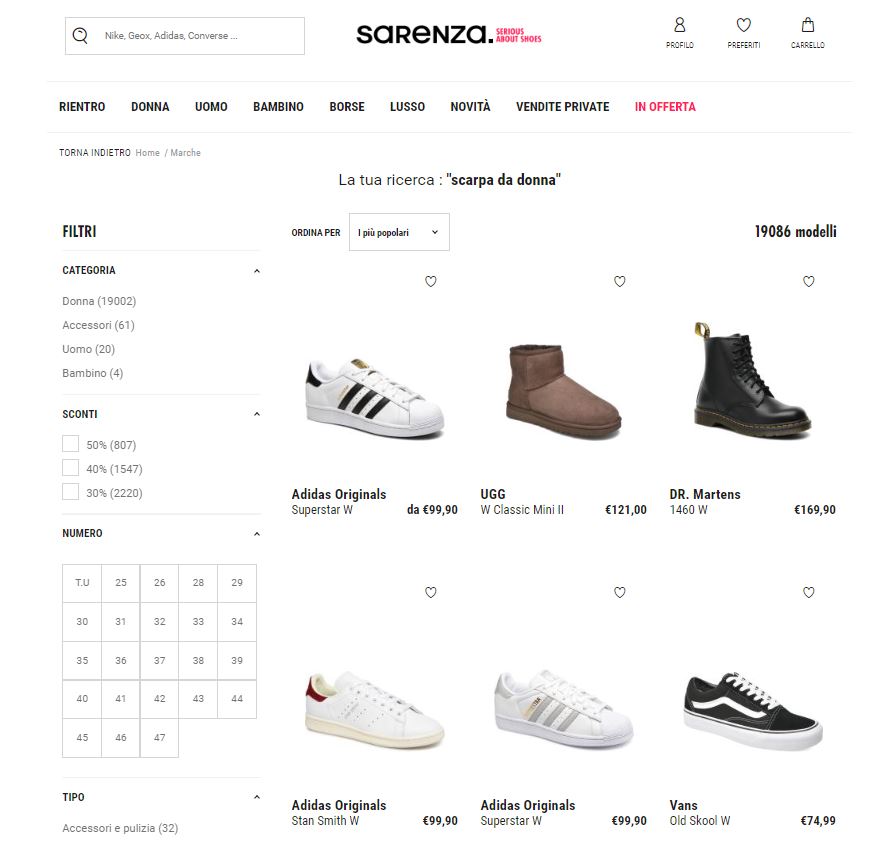Image resolution: width=893 pixels, height=844 pixels.
Task: Favorite the UGG W Classic Mini II boot
Action: [x=620, y=281]
